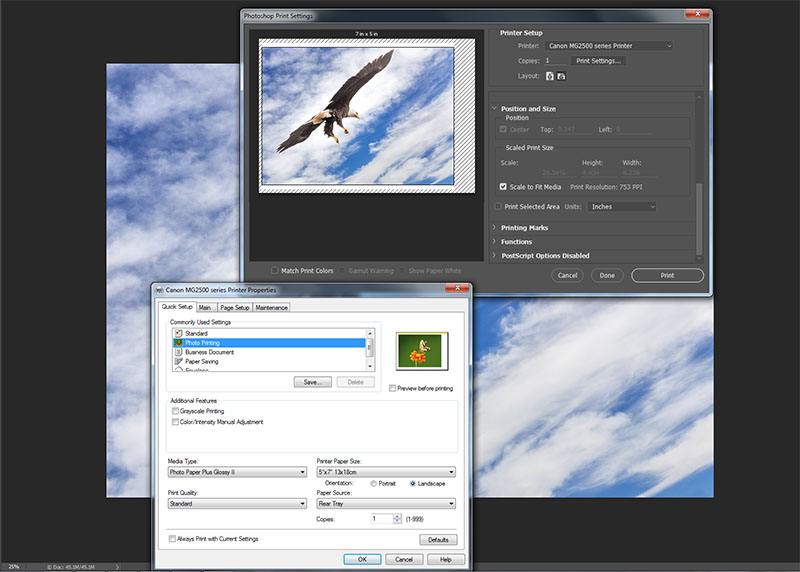
Task: Click the eagle print preview image
Action: (x=356, y=115)
